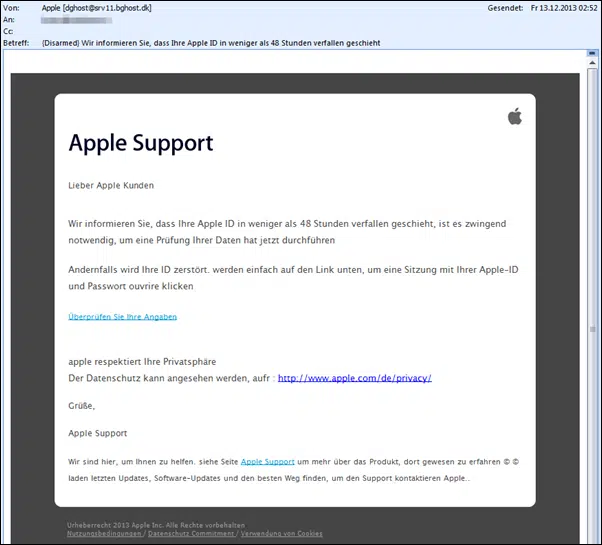Open the 'Überprüfen Sie Ihre Angaben' link
The width and height of the screenshot is (602, 545).
[122, 317]
